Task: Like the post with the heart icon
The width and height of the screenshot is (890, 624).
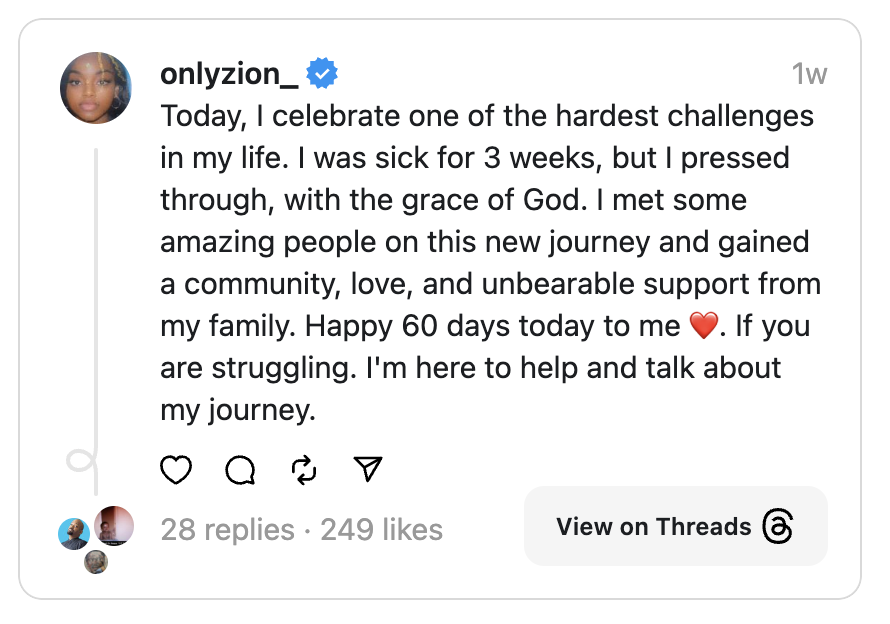Action: coord(176,469)
